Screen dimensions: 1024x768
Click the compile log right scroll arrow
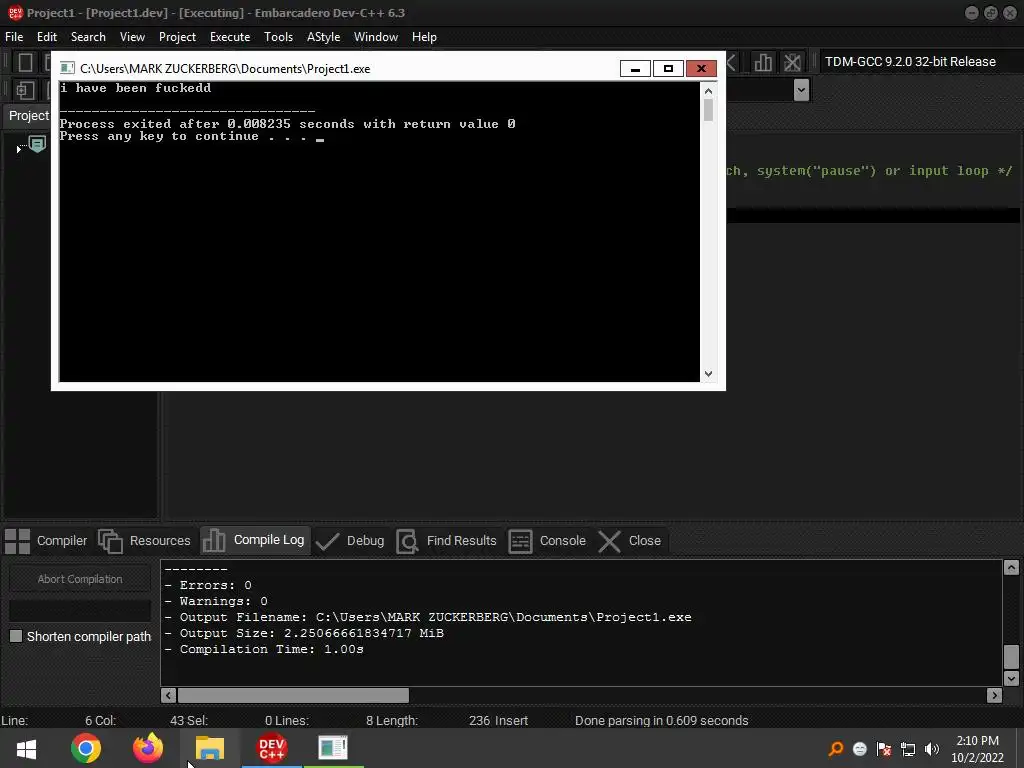pyautogui.click(x=994, y=696)
